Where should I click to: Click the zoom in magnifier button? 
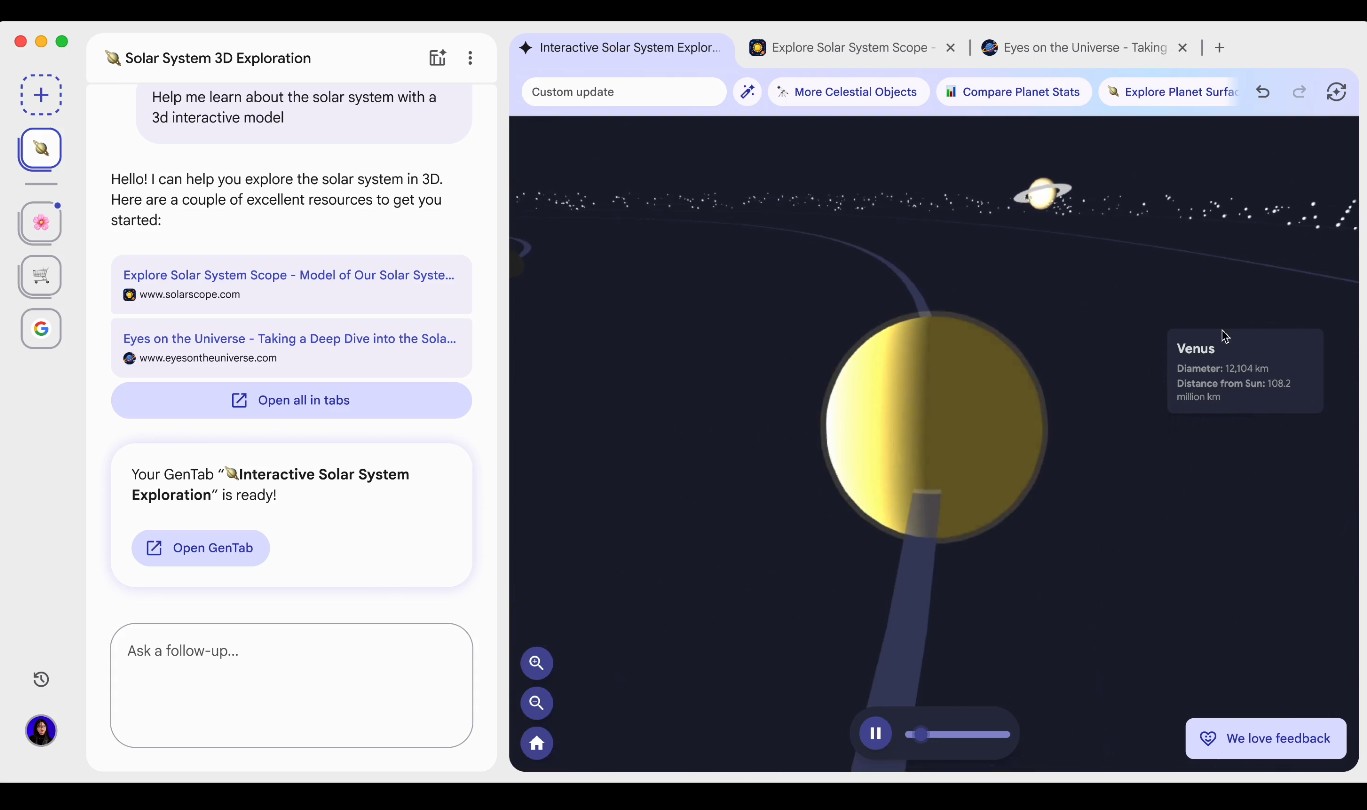[x=537, y=663]
